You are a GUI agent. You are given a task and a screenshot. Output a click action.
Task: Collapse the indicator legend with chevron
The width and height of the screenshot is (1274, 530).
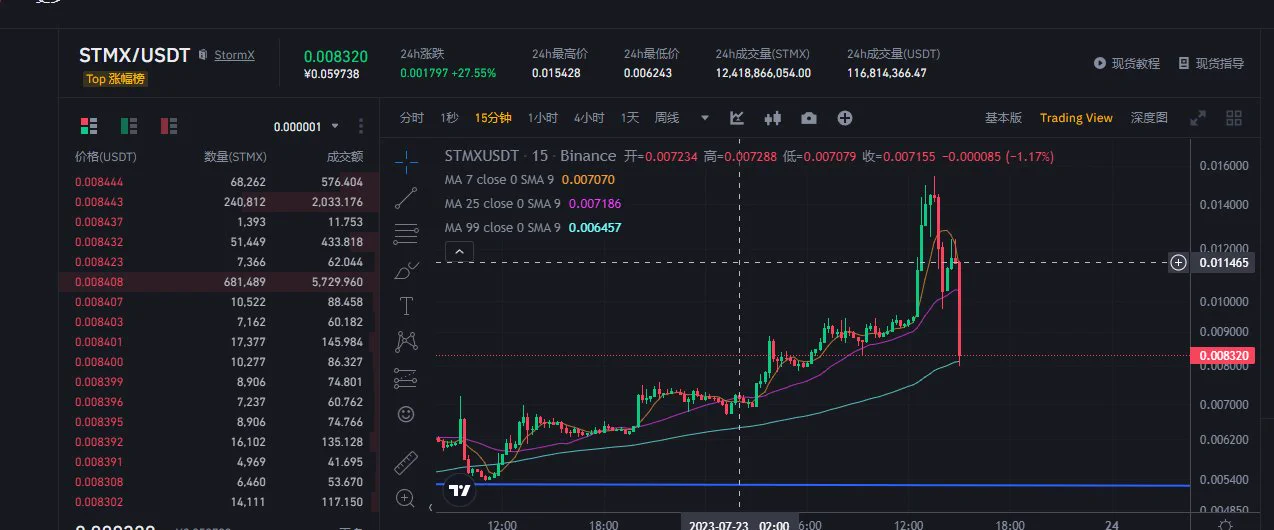coord(457,251)
